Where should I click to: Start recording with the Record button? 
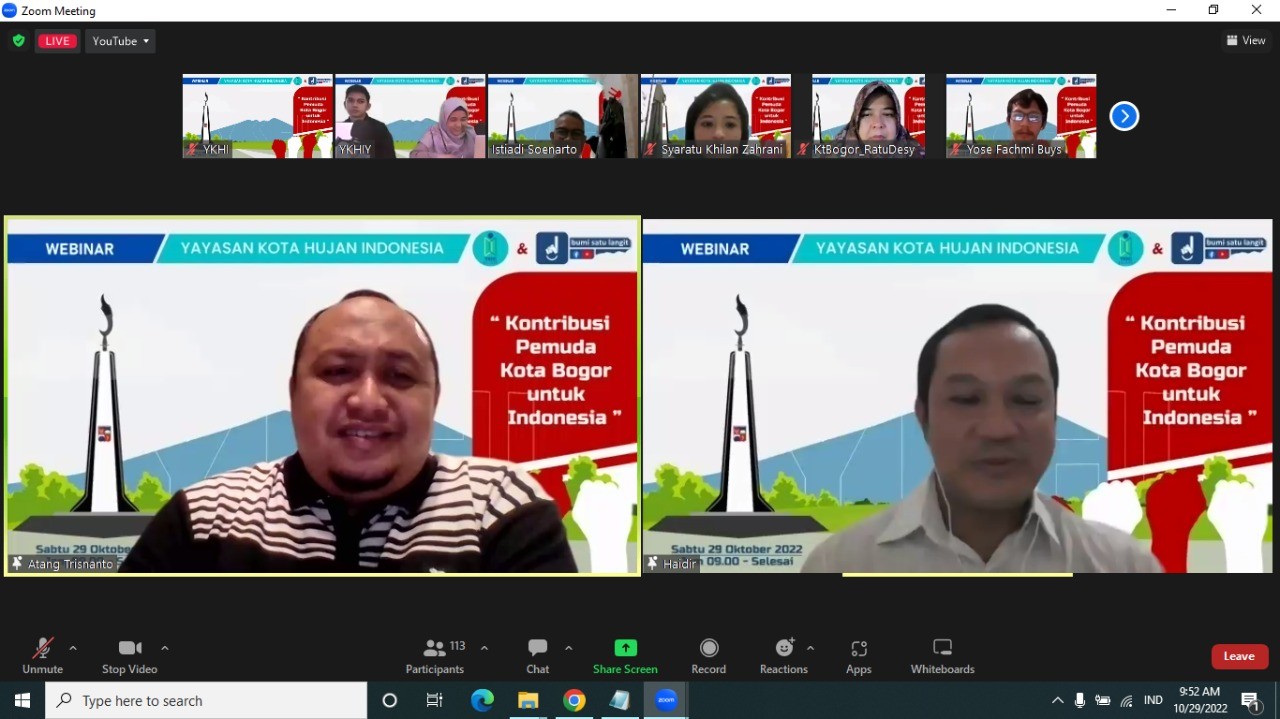(x=709, y=656)
